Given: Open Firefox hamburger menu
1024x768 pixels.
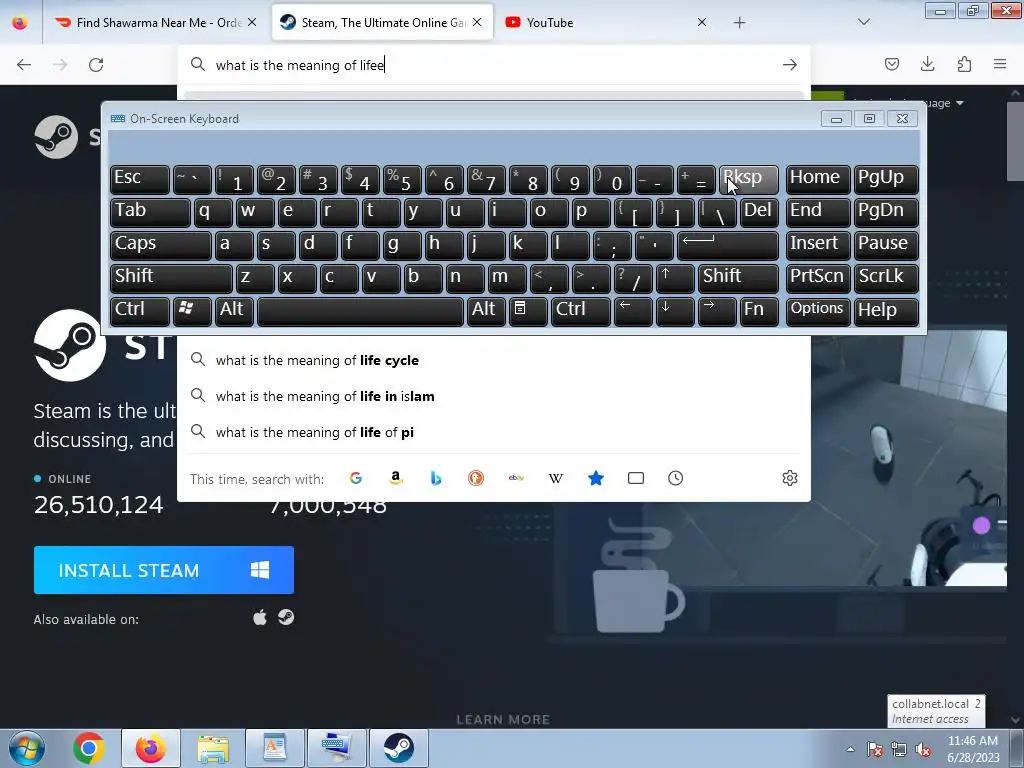Looking at the screenshot, I should (x=1000, y=64).
